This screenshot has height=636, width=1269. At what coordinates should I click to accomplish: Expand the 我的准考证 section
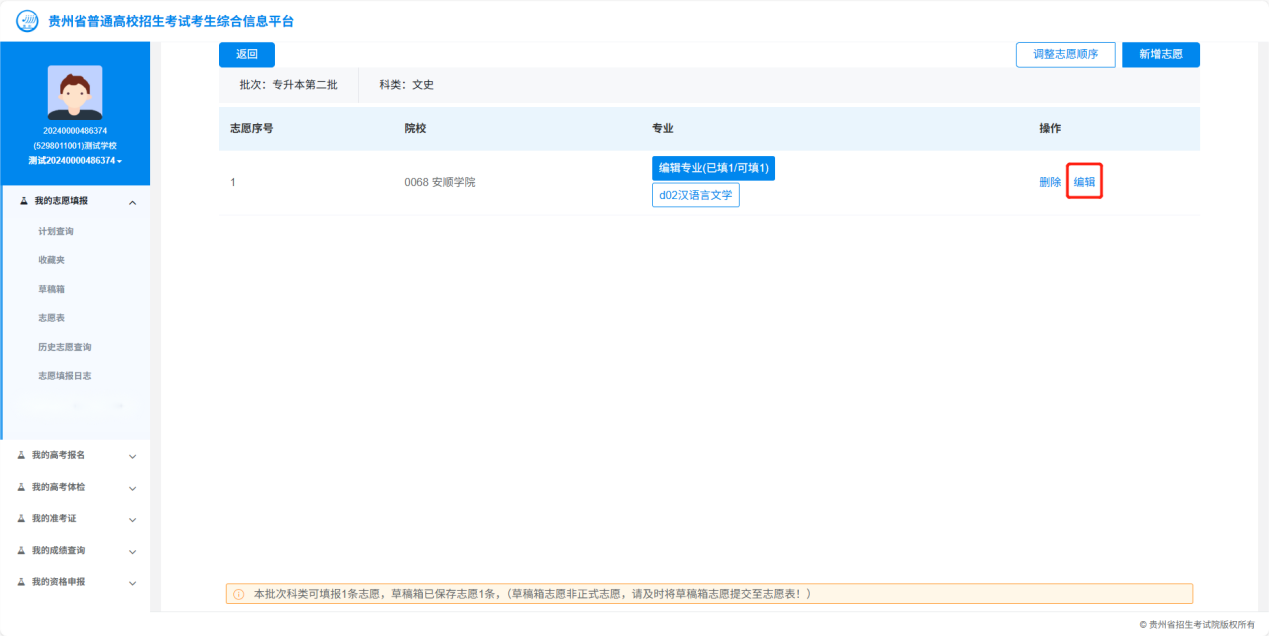point(75,519)
